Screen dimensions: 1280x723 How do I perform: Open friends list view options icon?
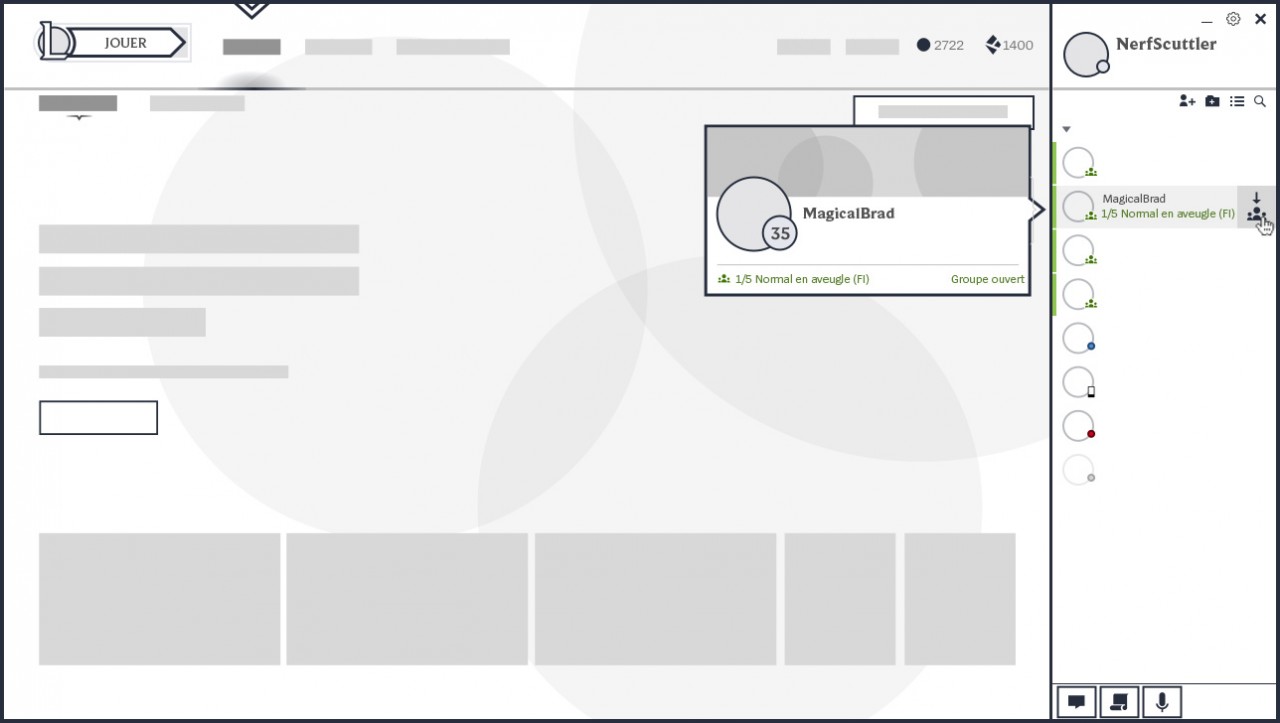click(x=1237, y=101)
